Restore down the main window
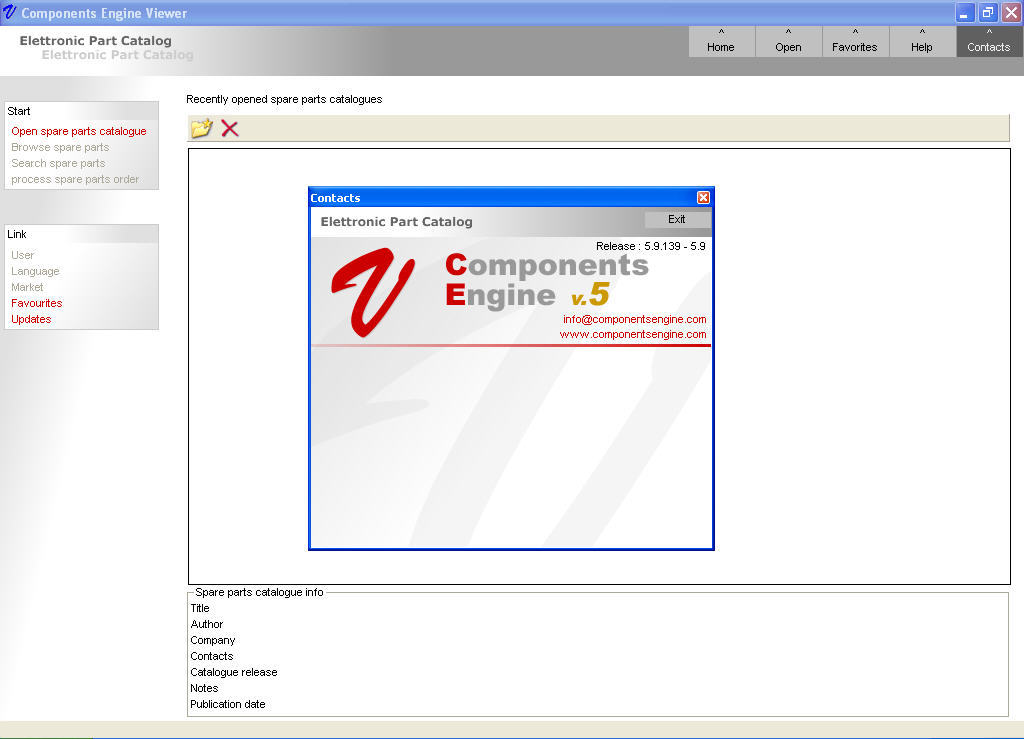Image resolution: width=1024 pixels, height=739 pixels. pos(988,12)
